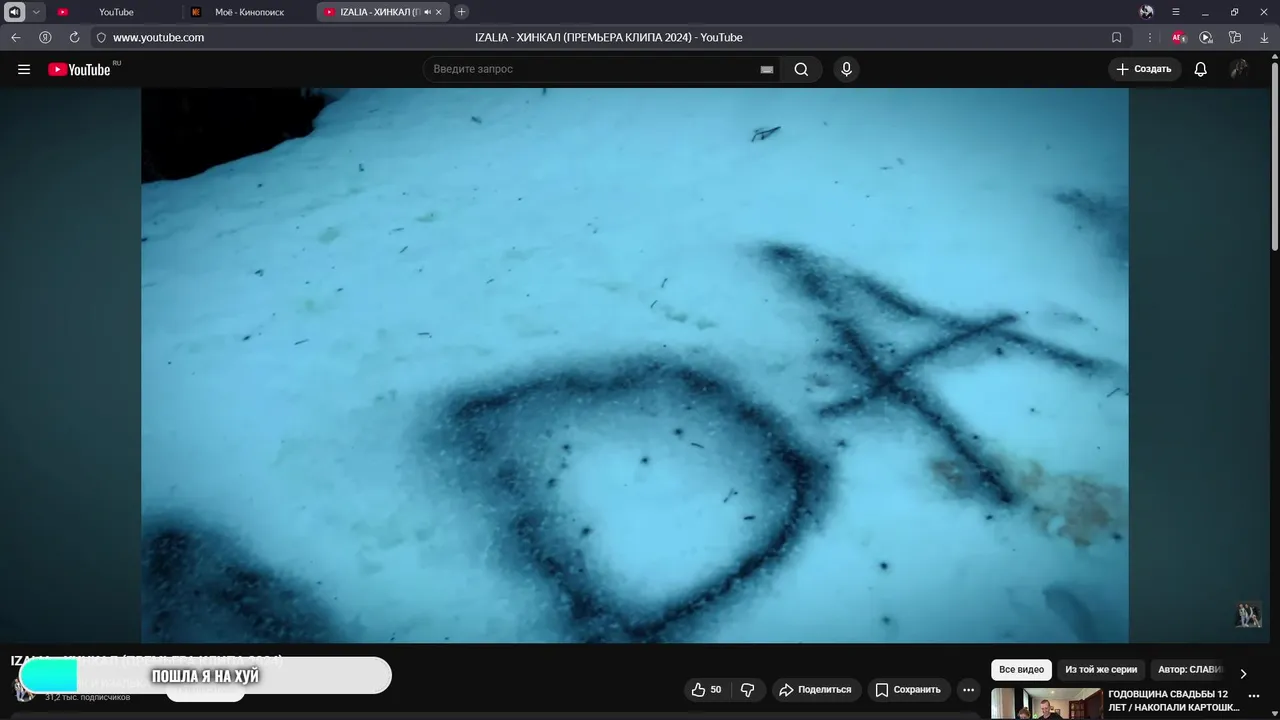The width and height of the screenshot is (1280, 720).
Task: Click the video player to pause
Action: 635,365
